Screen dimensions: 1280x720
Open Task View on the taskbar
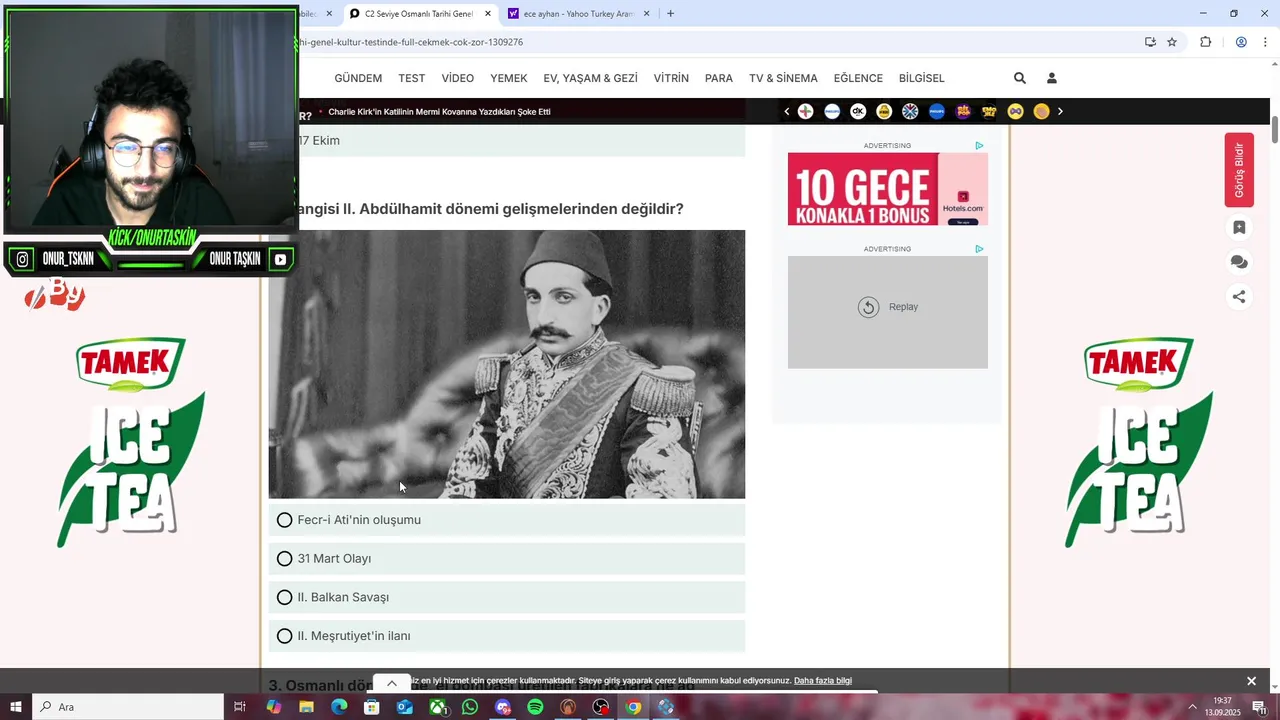[x=240, y=707]
